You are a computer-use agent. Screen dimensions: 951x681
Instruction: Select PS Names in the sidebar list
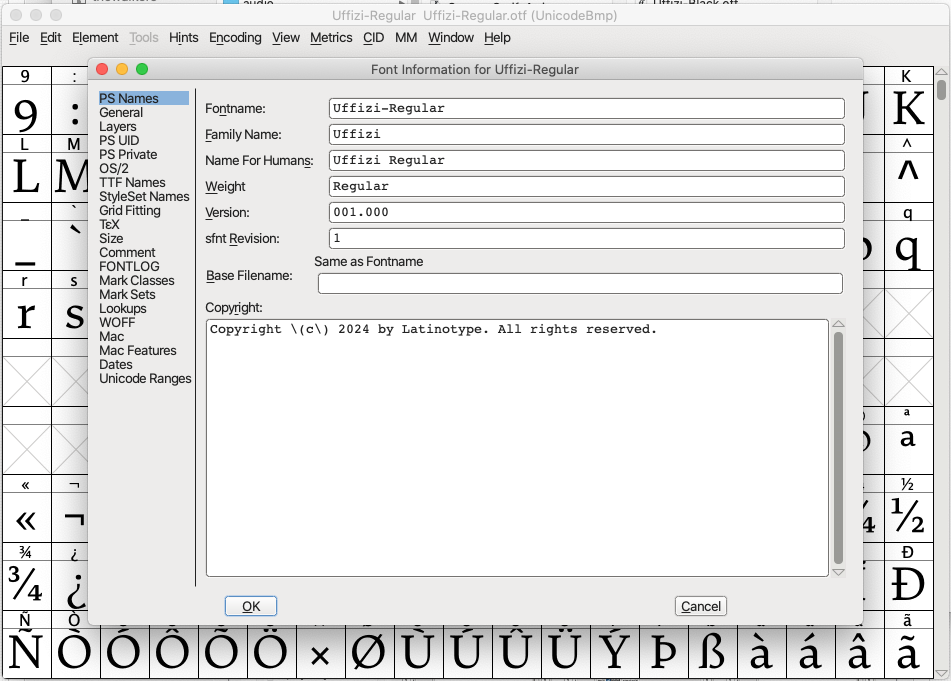point(144,98)
